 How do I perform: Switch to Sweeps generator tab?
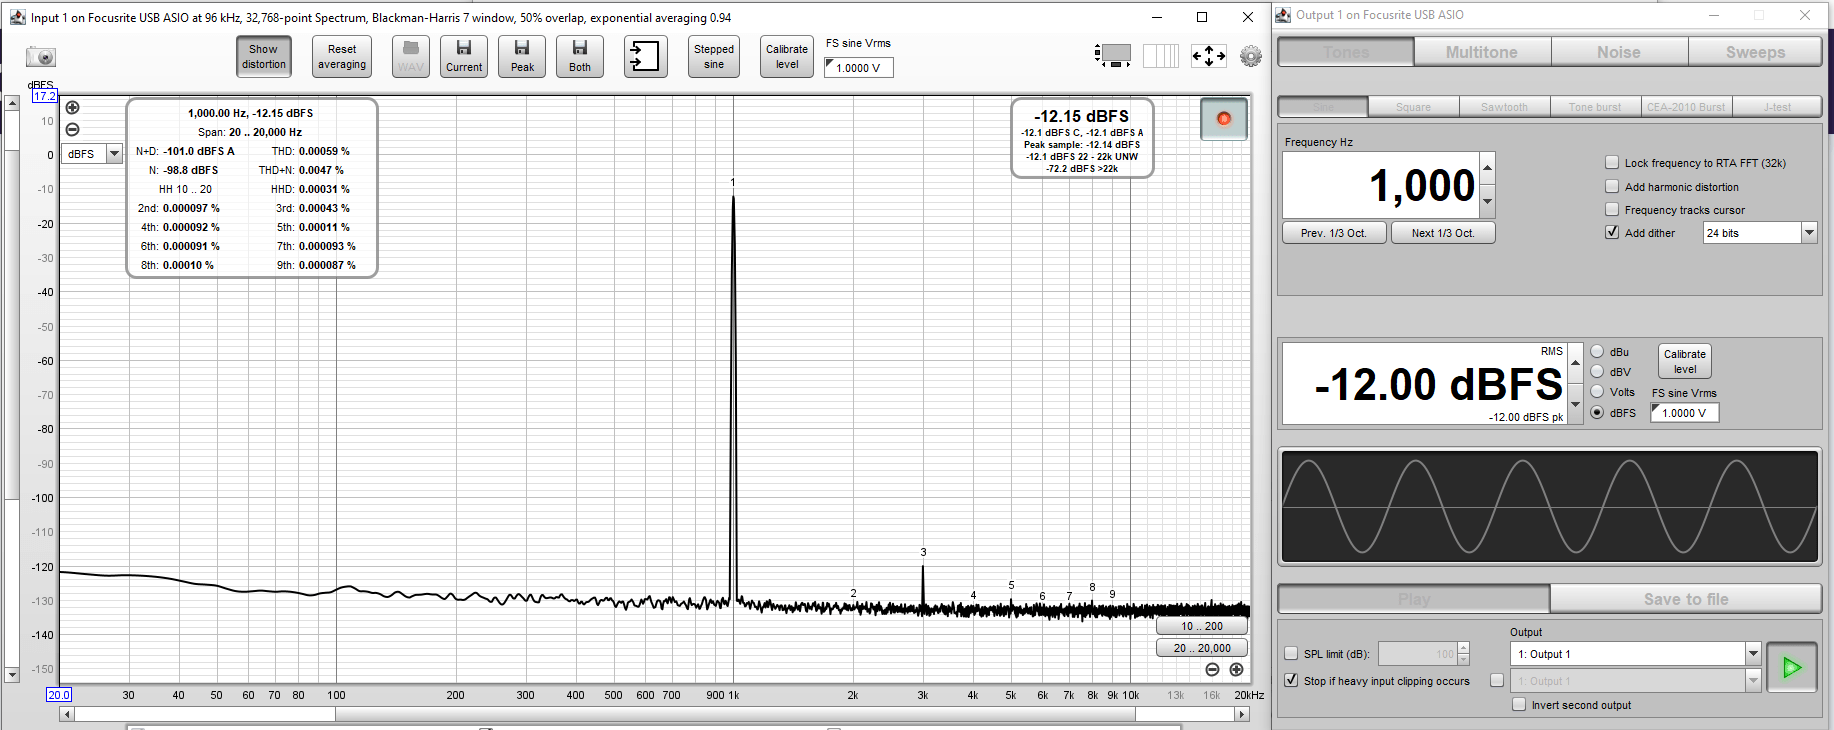[x=1755, y=52]
